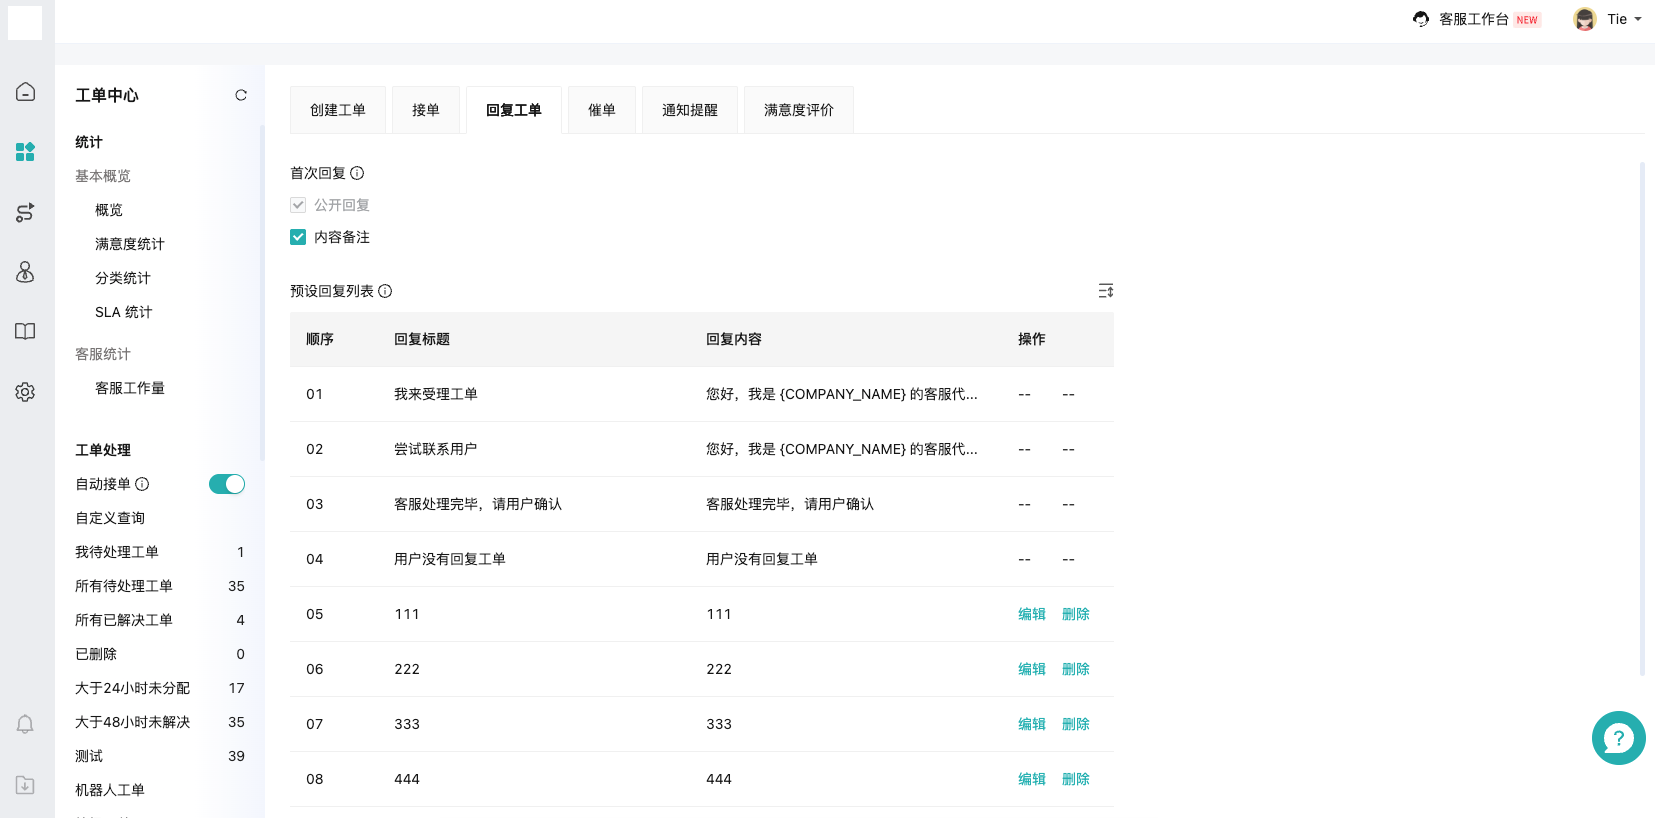Open the ticket center grid icon
Image resolution: width=1655 pixels, height=818 pixels.
(25, 152)
